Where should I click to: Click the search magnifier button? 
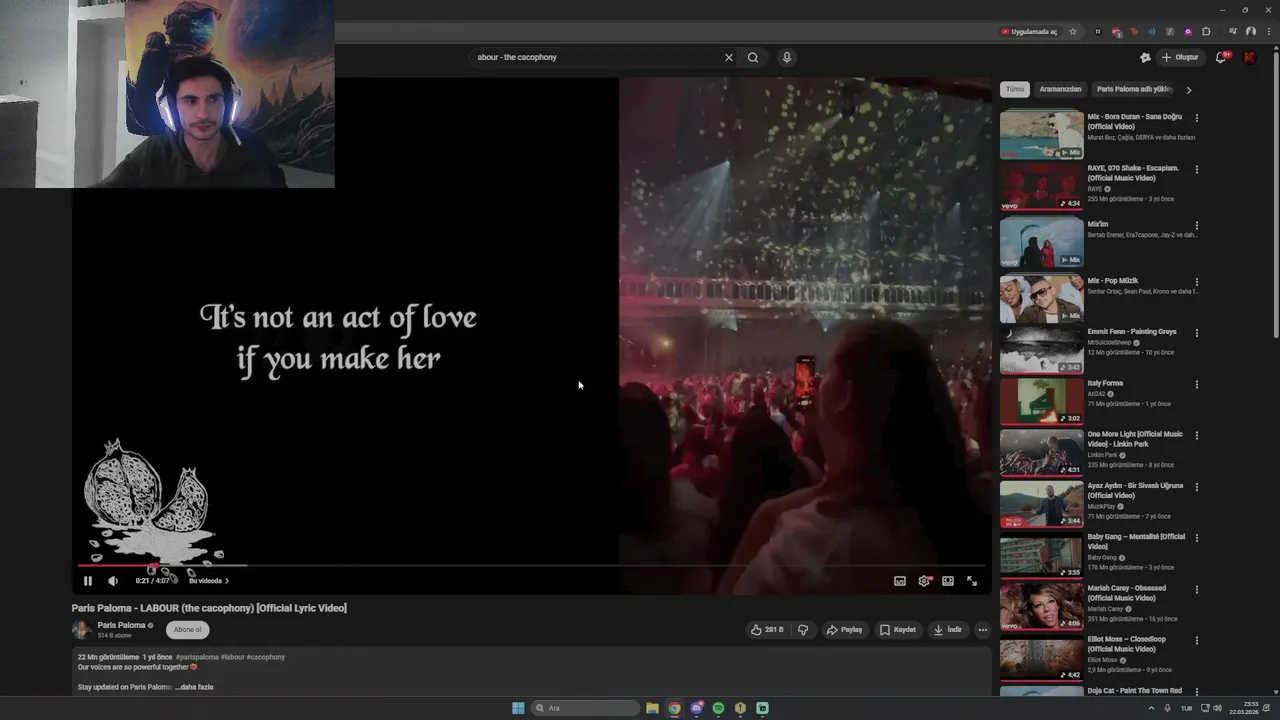[x=753, y=57]
